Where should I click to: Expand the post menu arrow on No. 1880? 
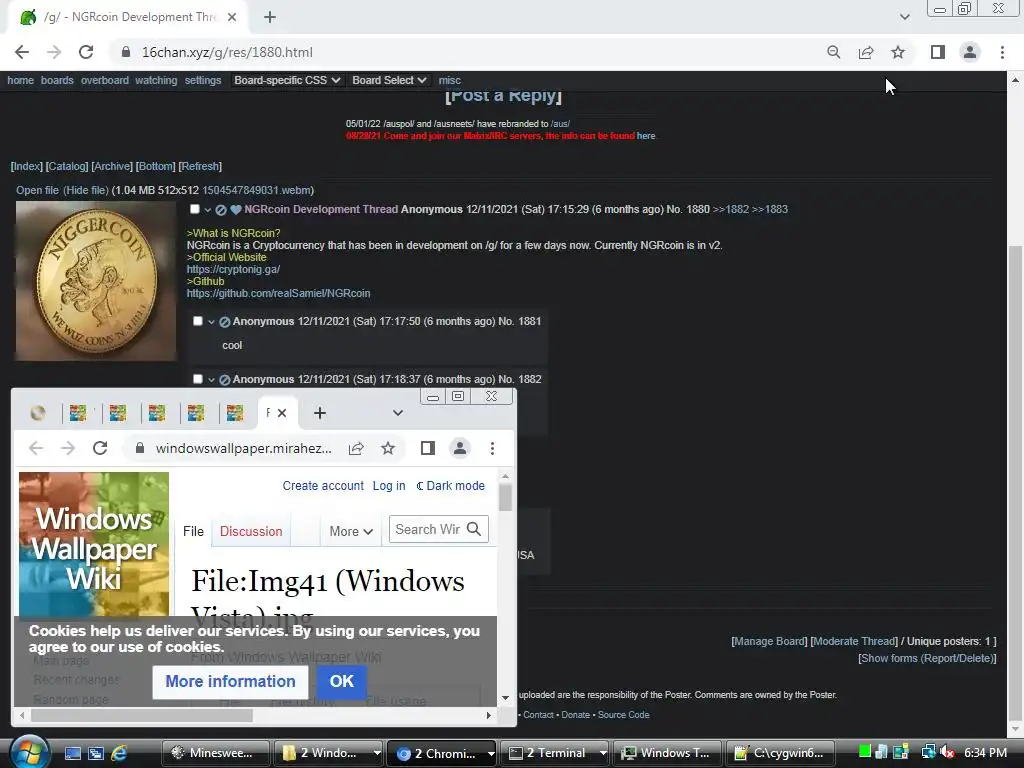coord(208,210)
